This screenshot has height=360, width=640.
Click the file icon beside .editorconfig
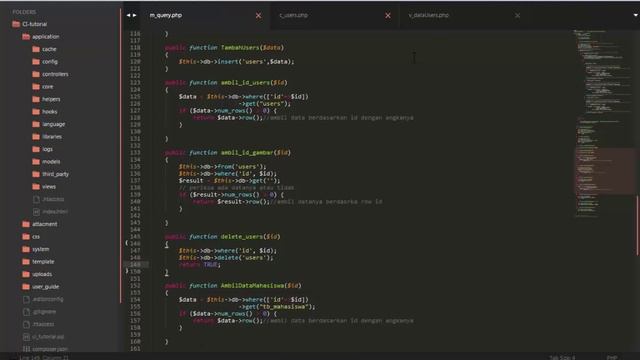(27, 299)
